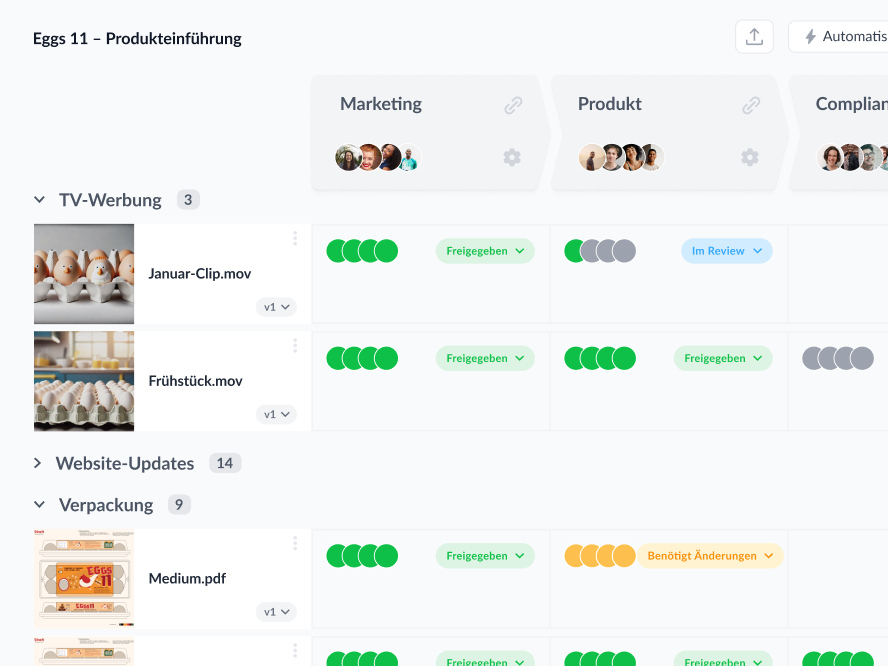Click the link icon on the Marketing column

tap(513, 104)
